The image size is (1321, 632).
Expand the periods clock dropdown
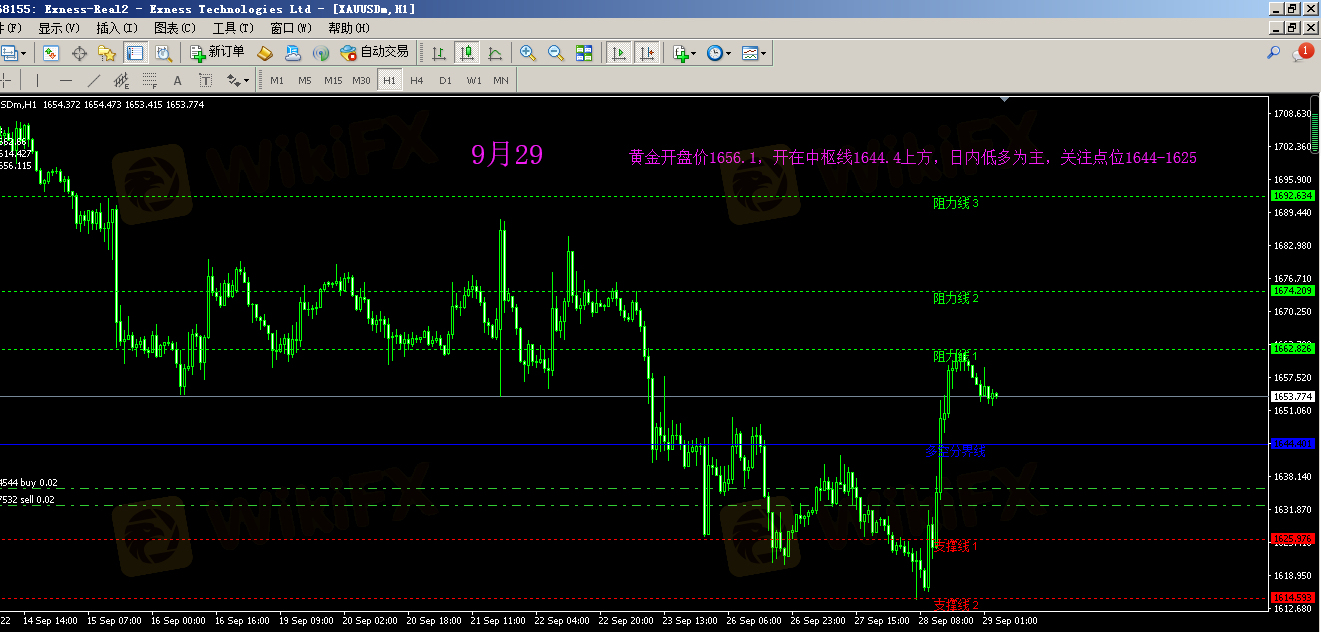[x=729, y=53]
